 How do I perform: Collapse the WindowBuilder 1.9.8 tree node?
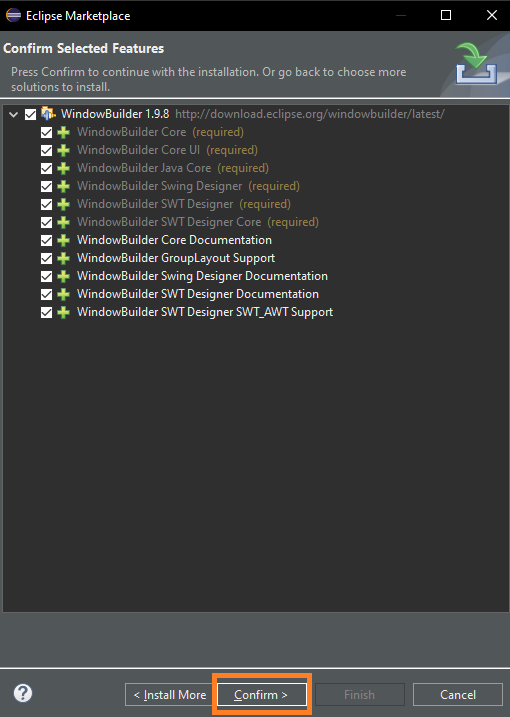(x=14, y=114)
